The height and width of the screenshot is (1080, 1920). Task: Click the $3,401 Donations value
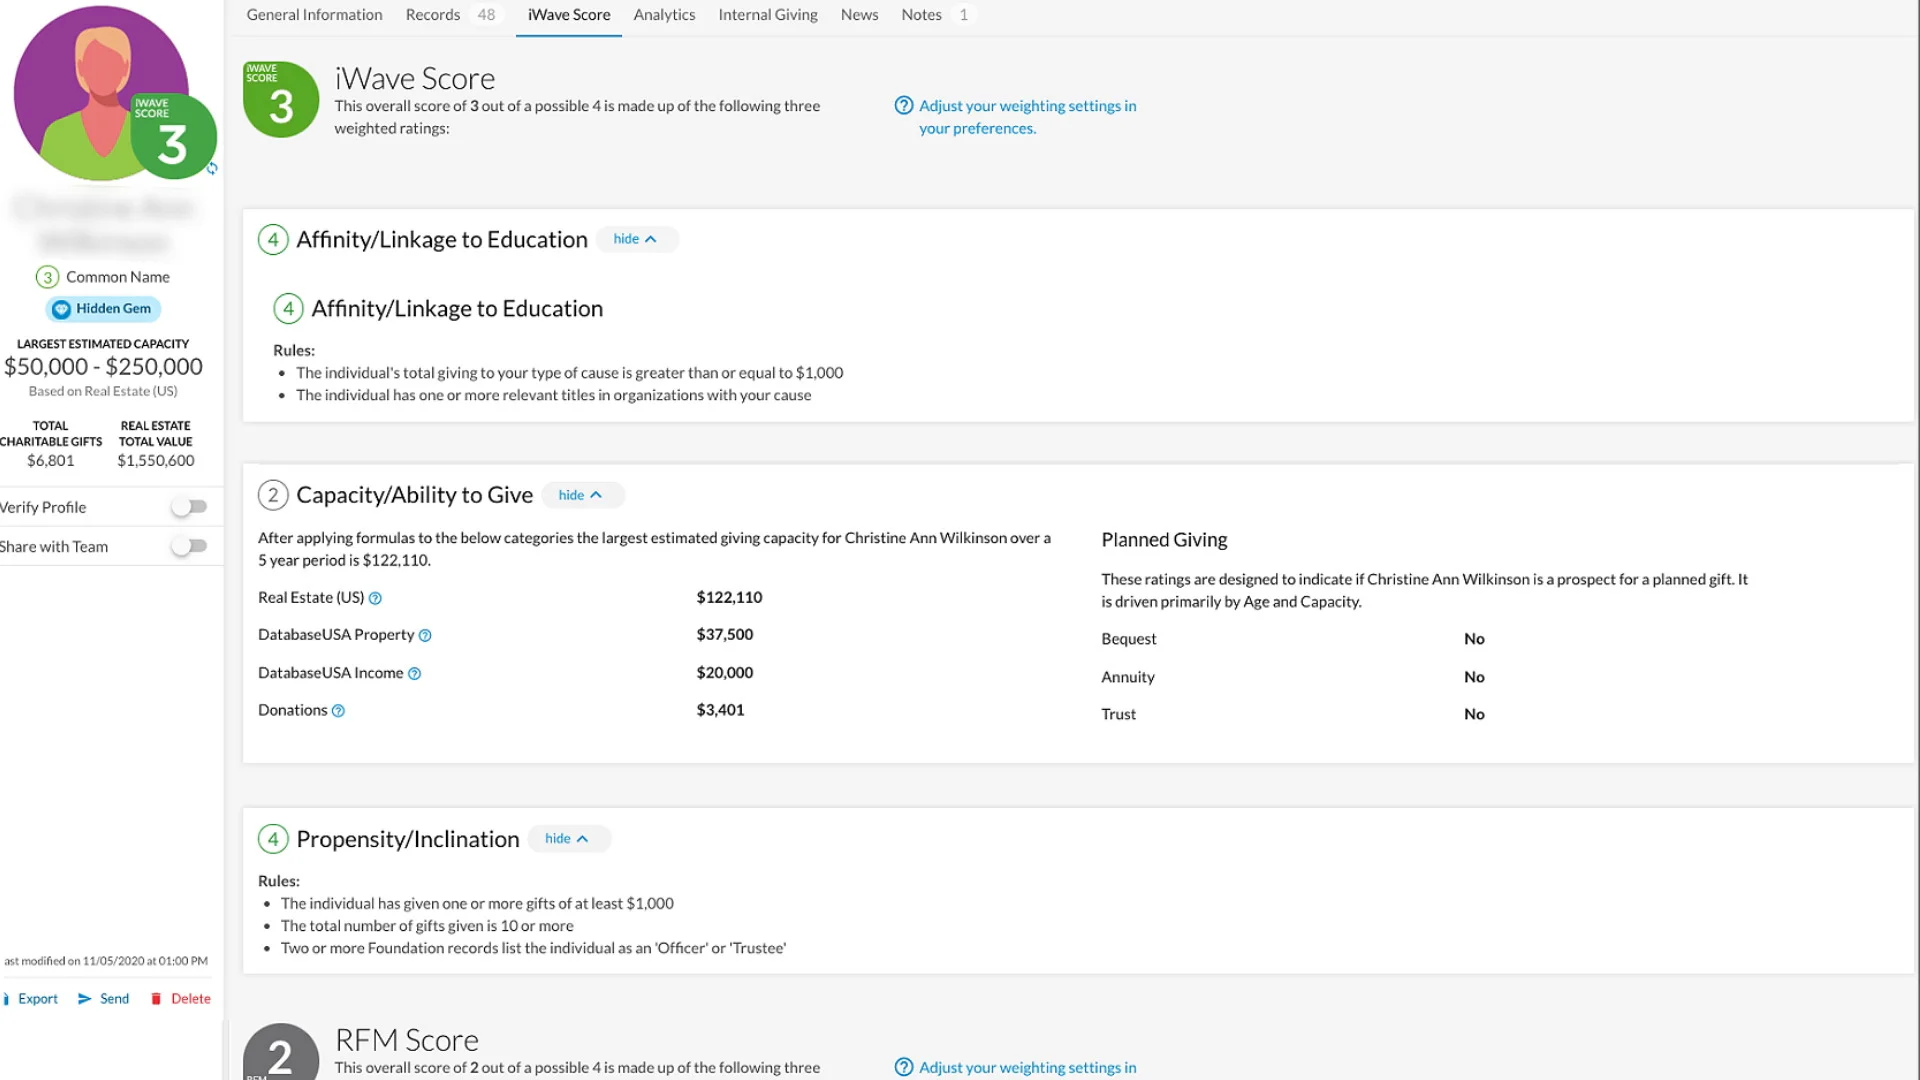coord(720,710)
